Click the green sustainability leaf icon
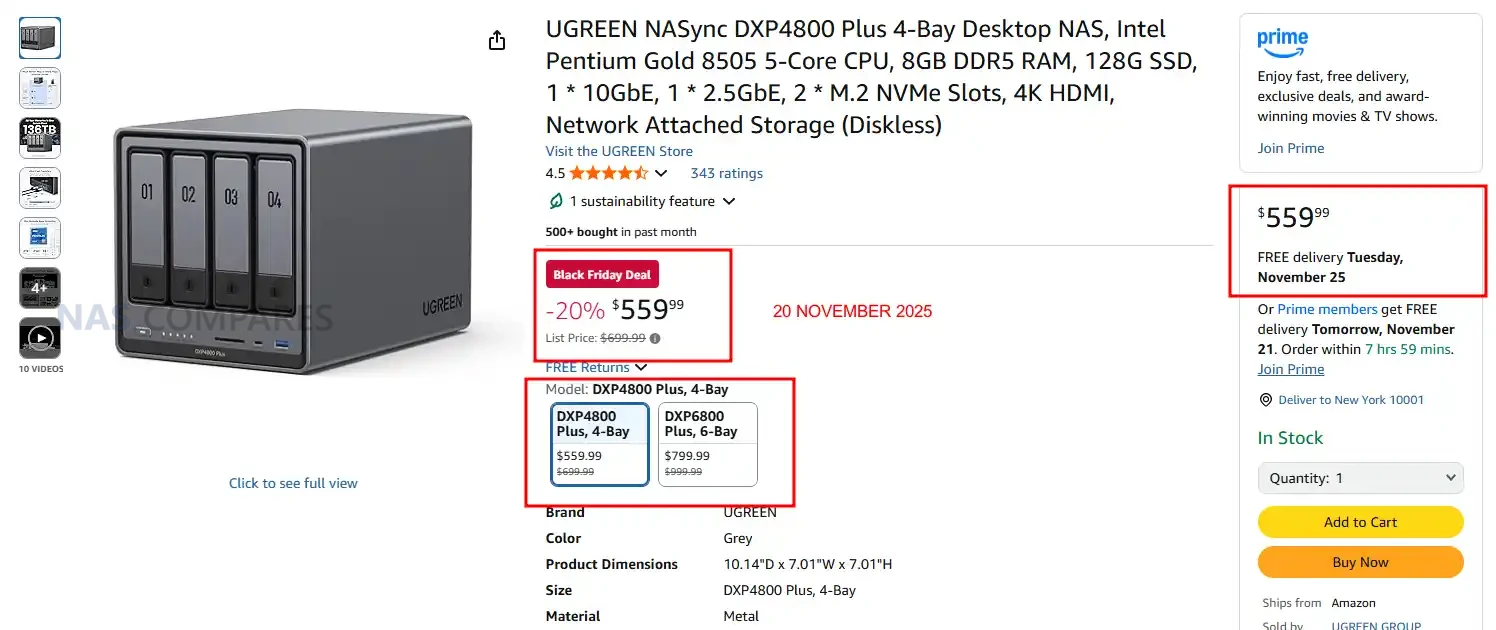The width and height of the screenshot is (1496, 630). (556, 201)
